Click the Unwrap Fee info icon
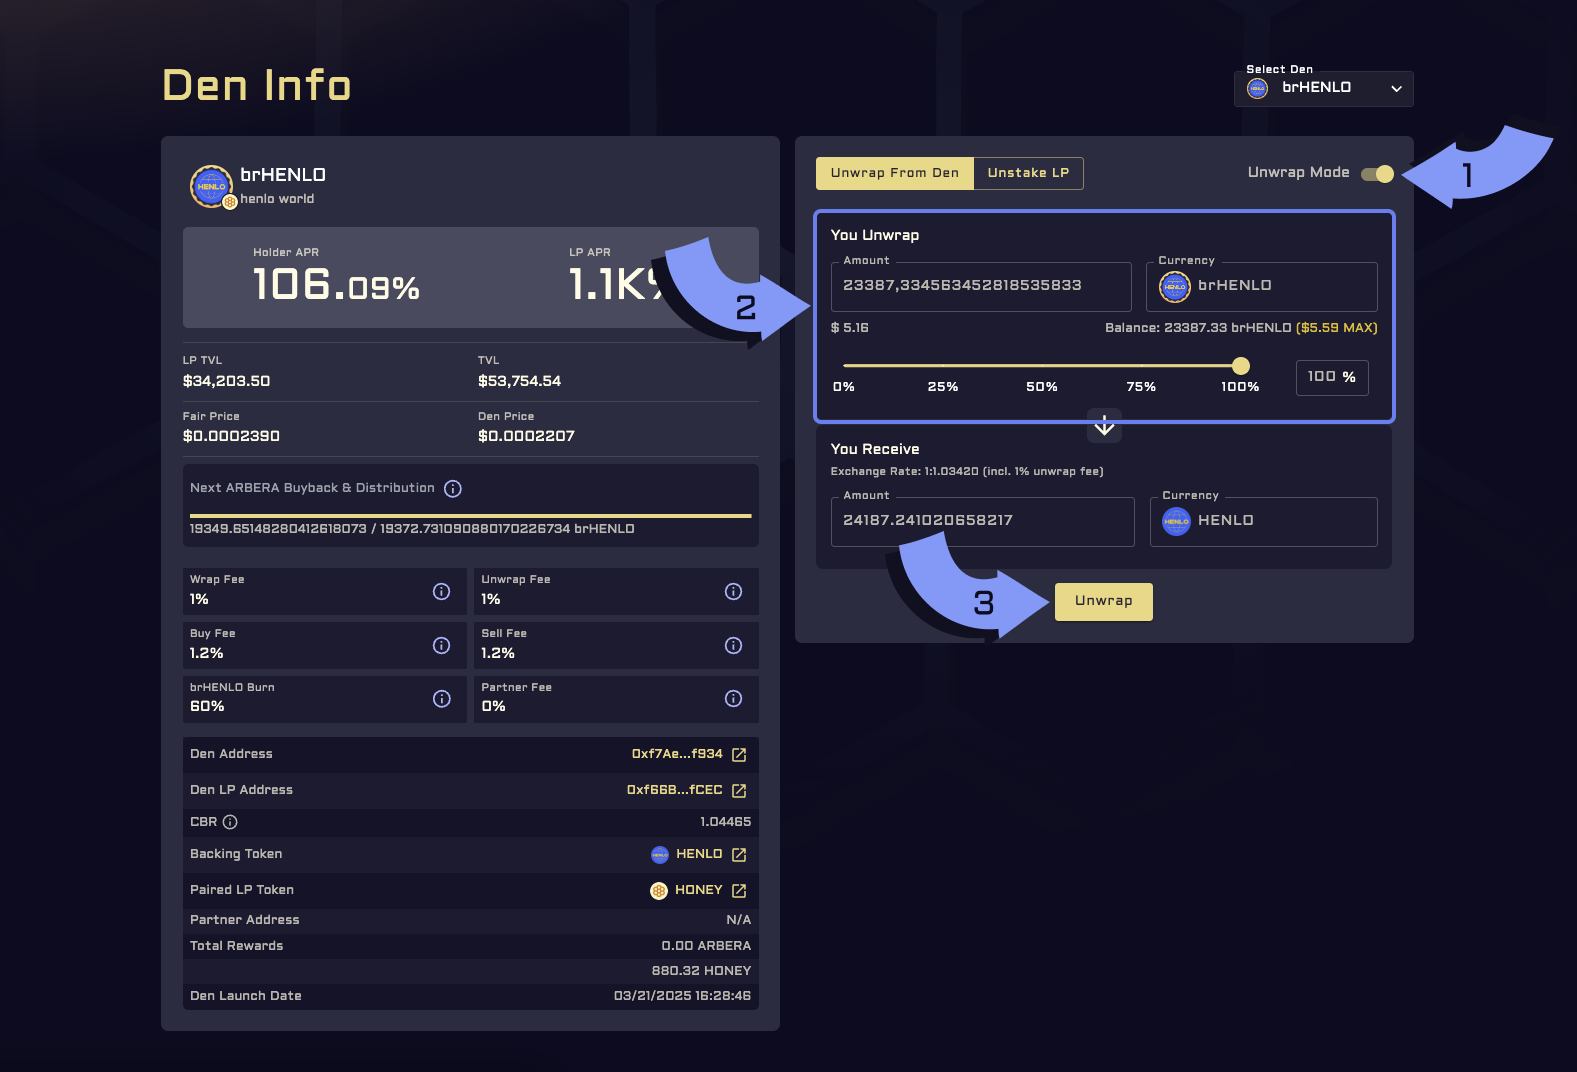This screenshot has width=1577, height=1072. [733, 591]
